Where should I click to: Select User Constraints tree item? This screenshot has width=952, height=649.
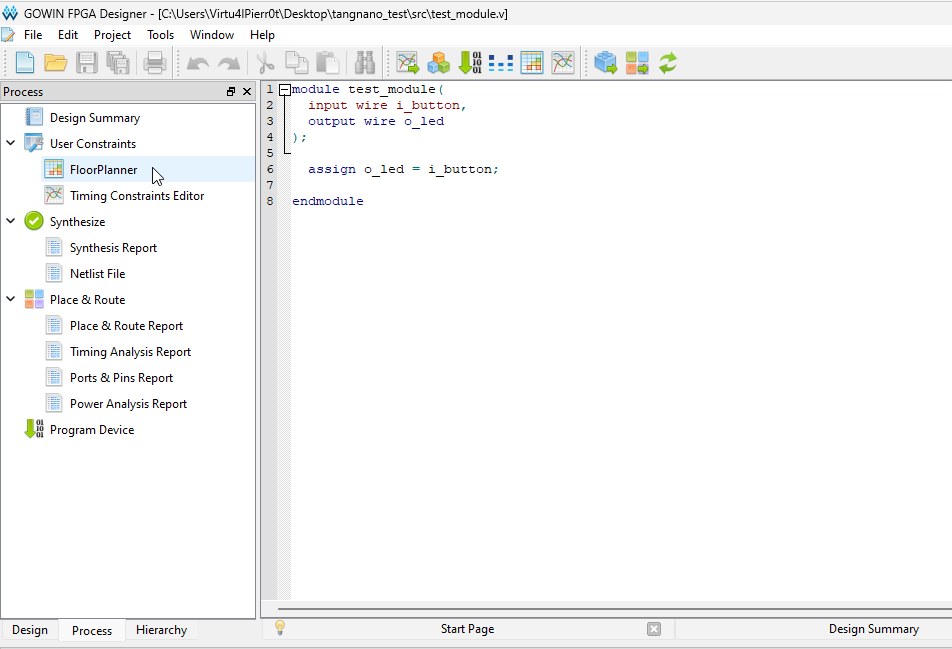pos(93,143)
